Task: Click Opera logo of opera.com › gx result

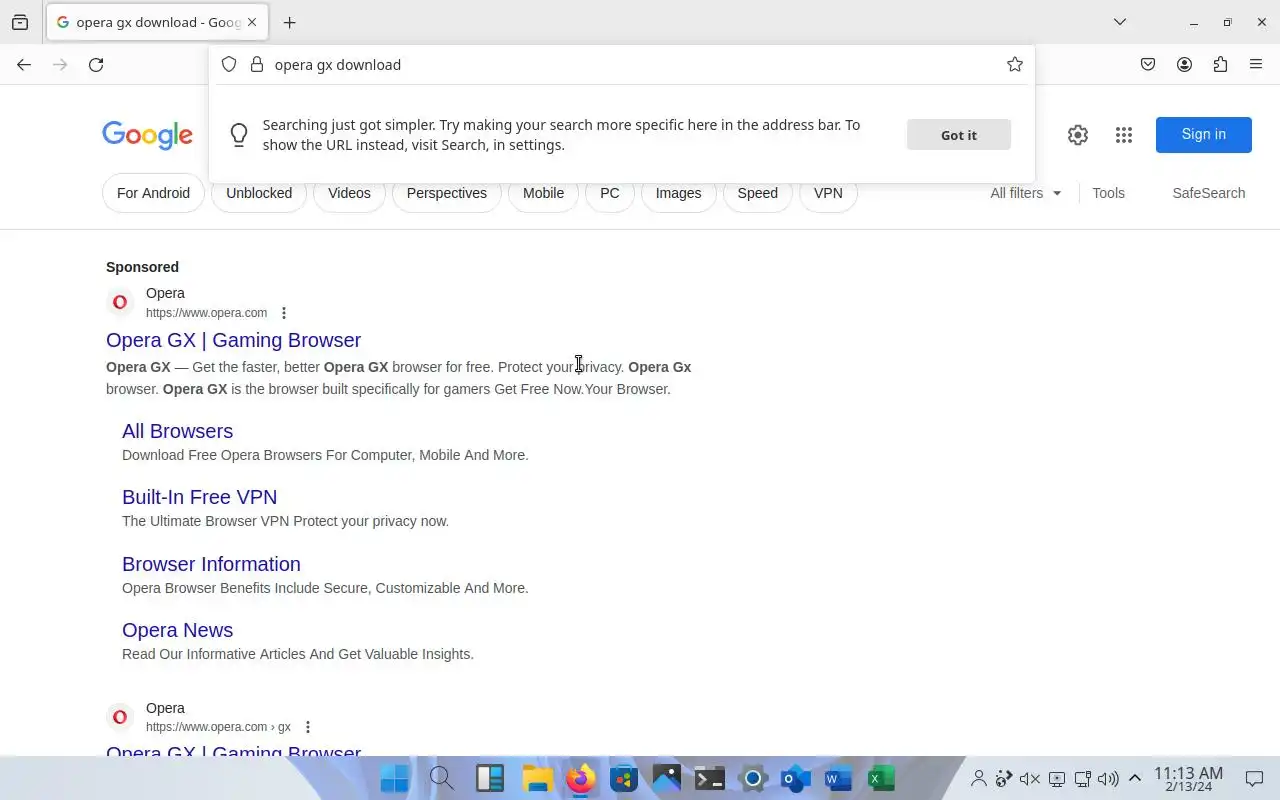Action: [x=120, y=717]
